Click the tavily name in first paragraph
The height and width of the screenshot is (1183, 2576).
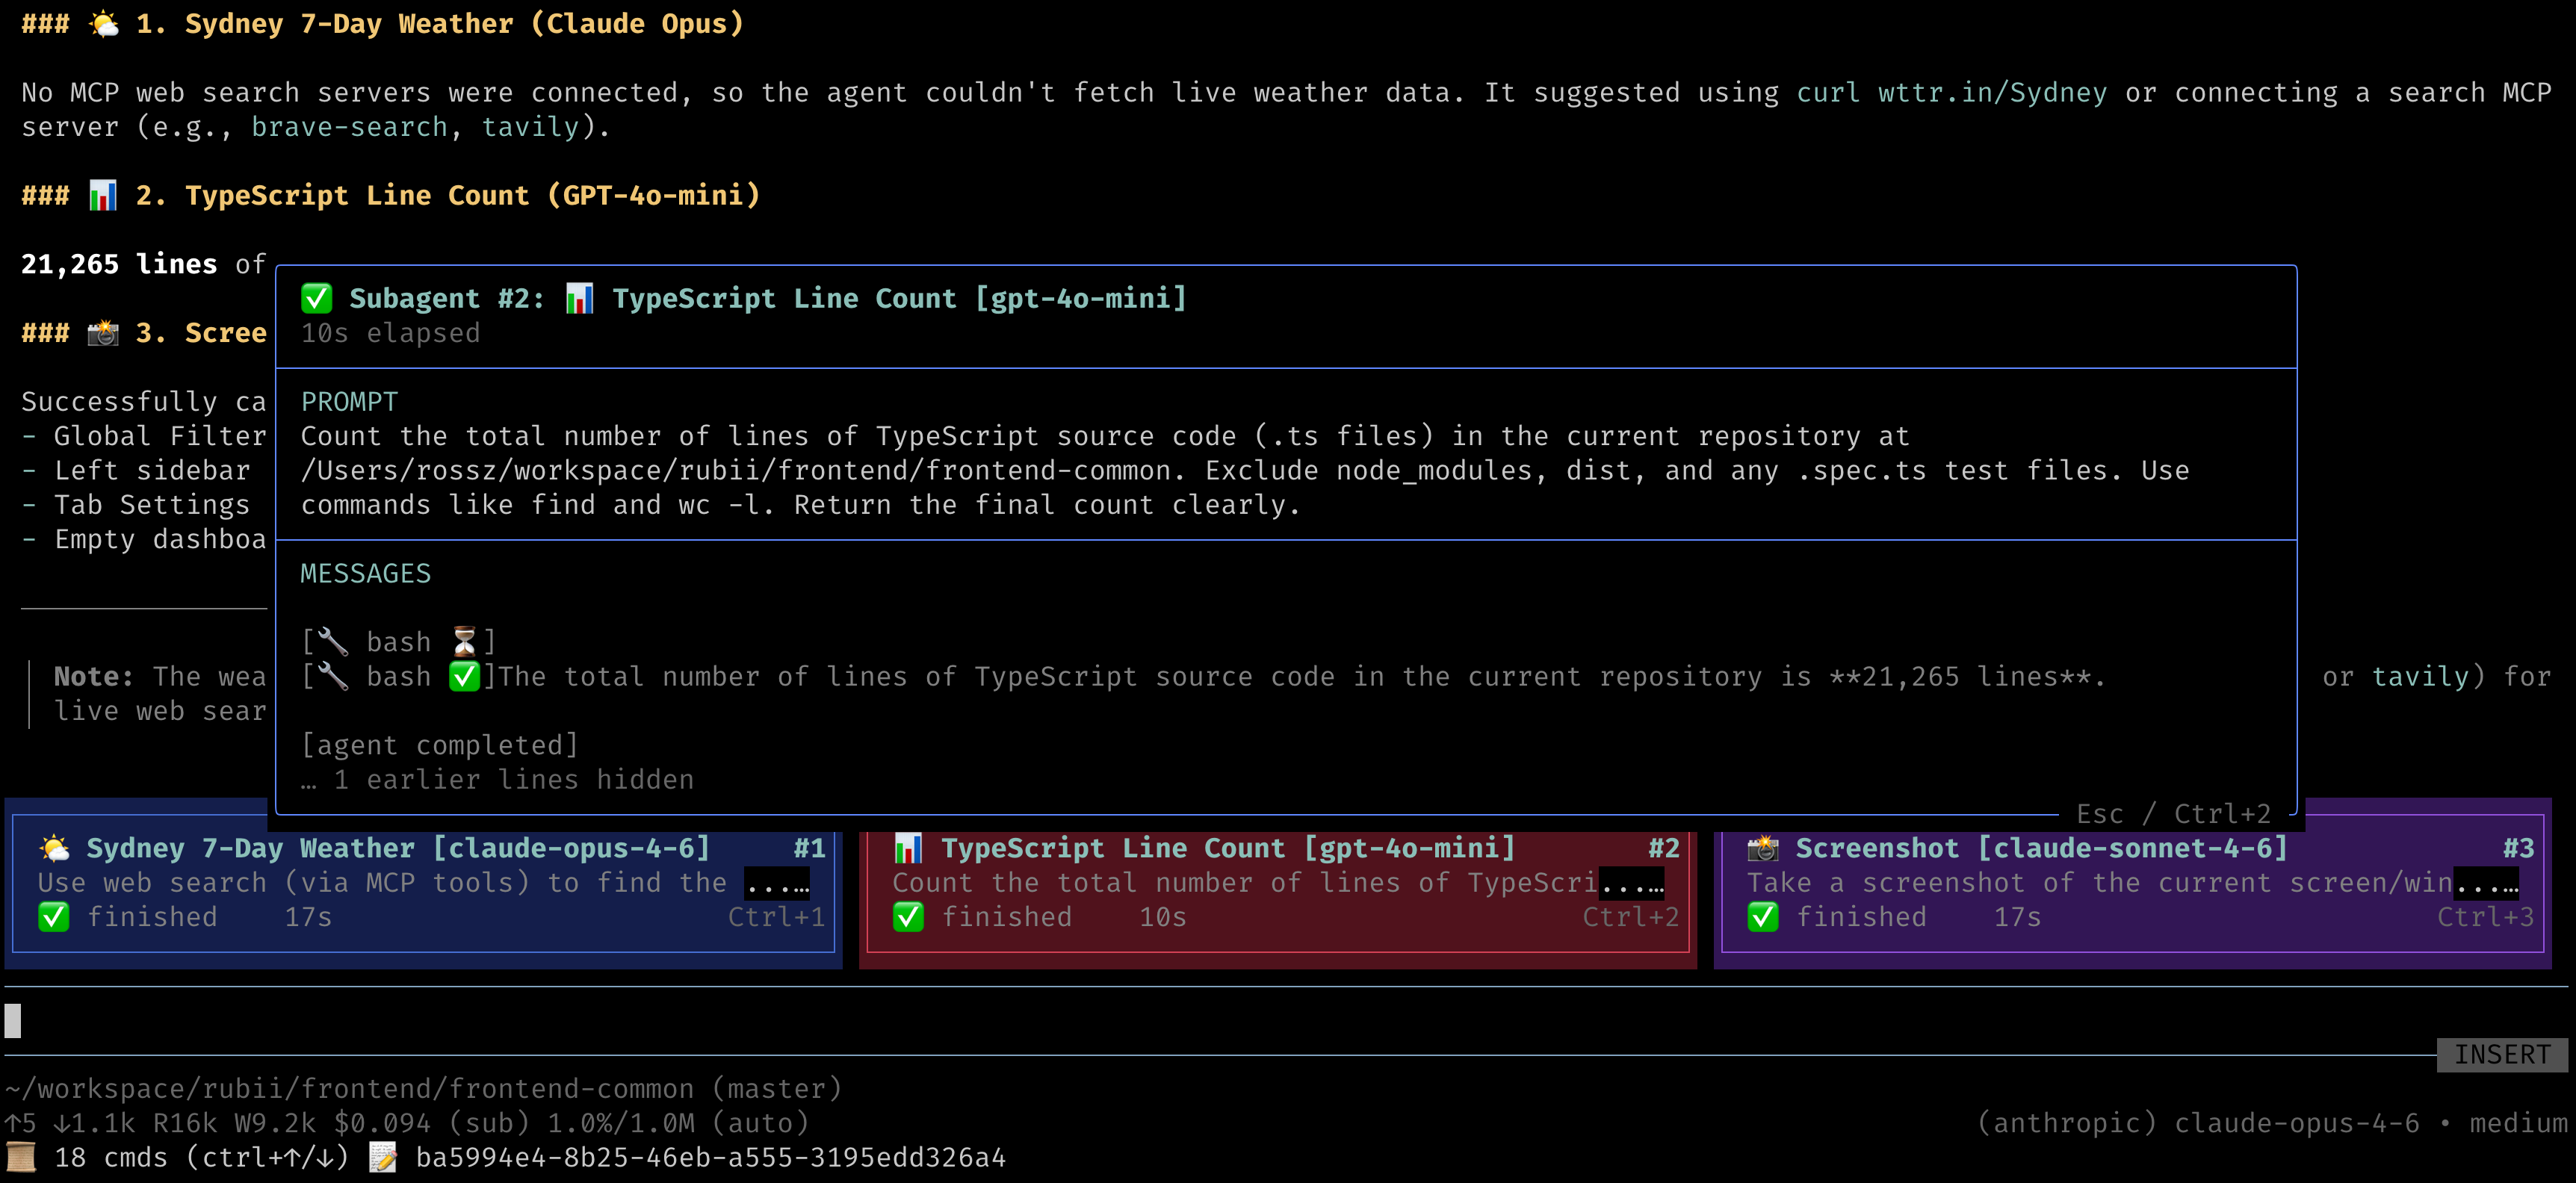pos(530,127)
